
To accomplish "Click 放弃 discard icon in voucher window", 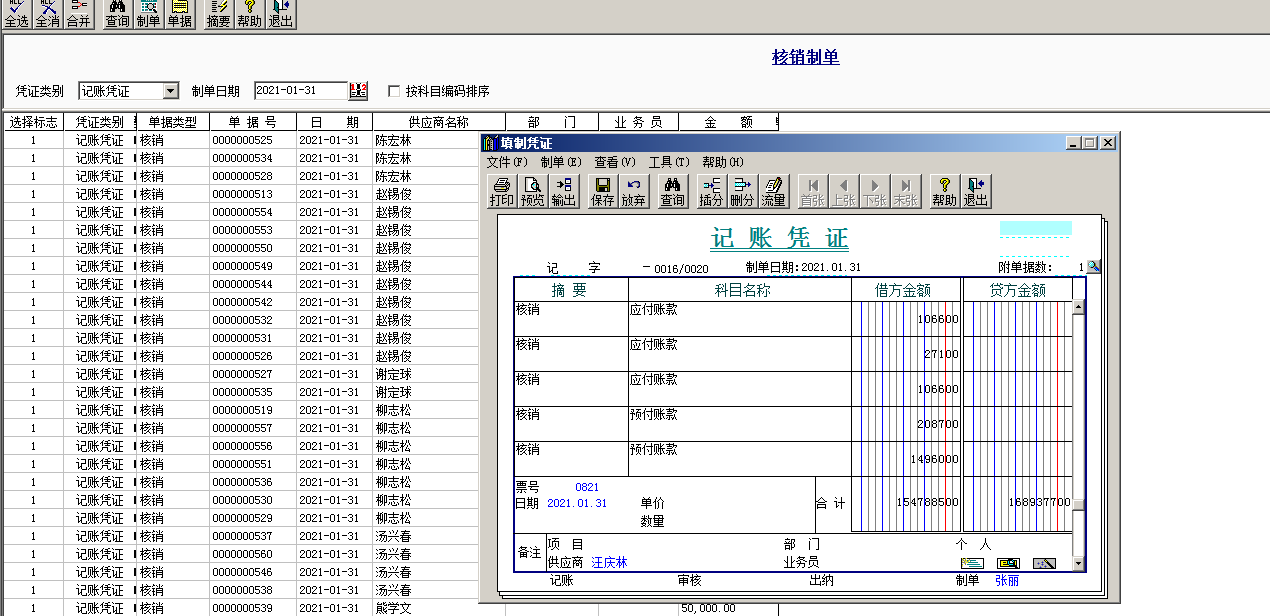I will [634, 192].
